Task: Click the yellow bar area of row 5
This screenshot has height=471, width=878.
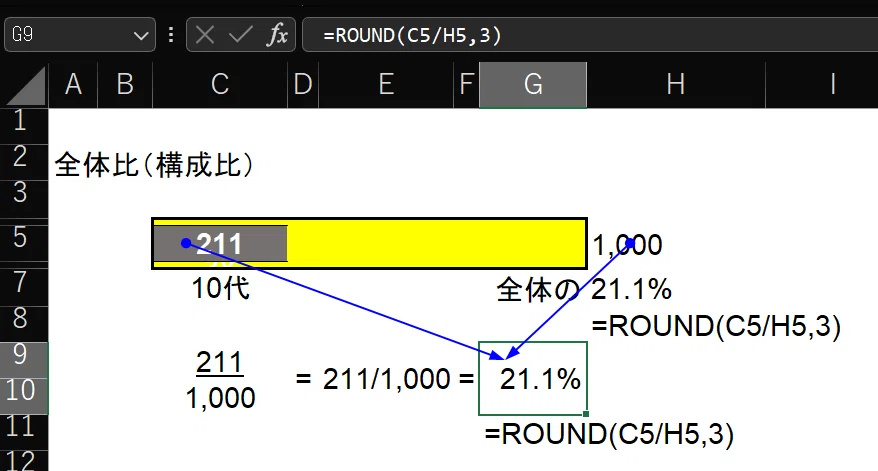Action: click(x=437, y=244)
